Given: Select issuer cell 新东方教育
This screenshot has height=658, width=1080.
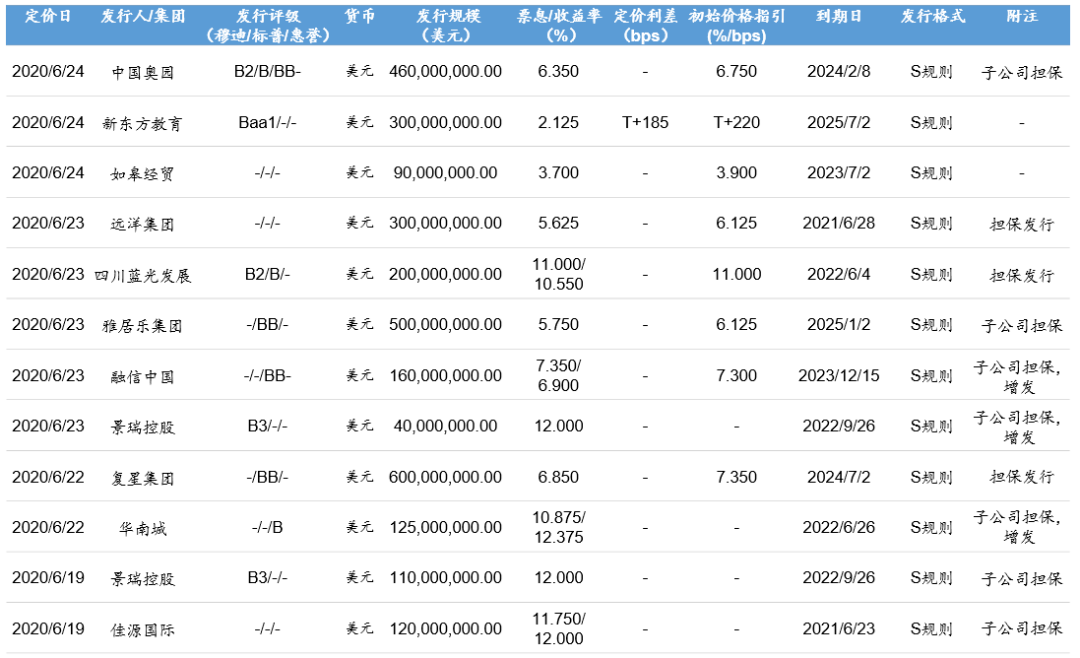Looking at the screenshot, I should 143,123.
